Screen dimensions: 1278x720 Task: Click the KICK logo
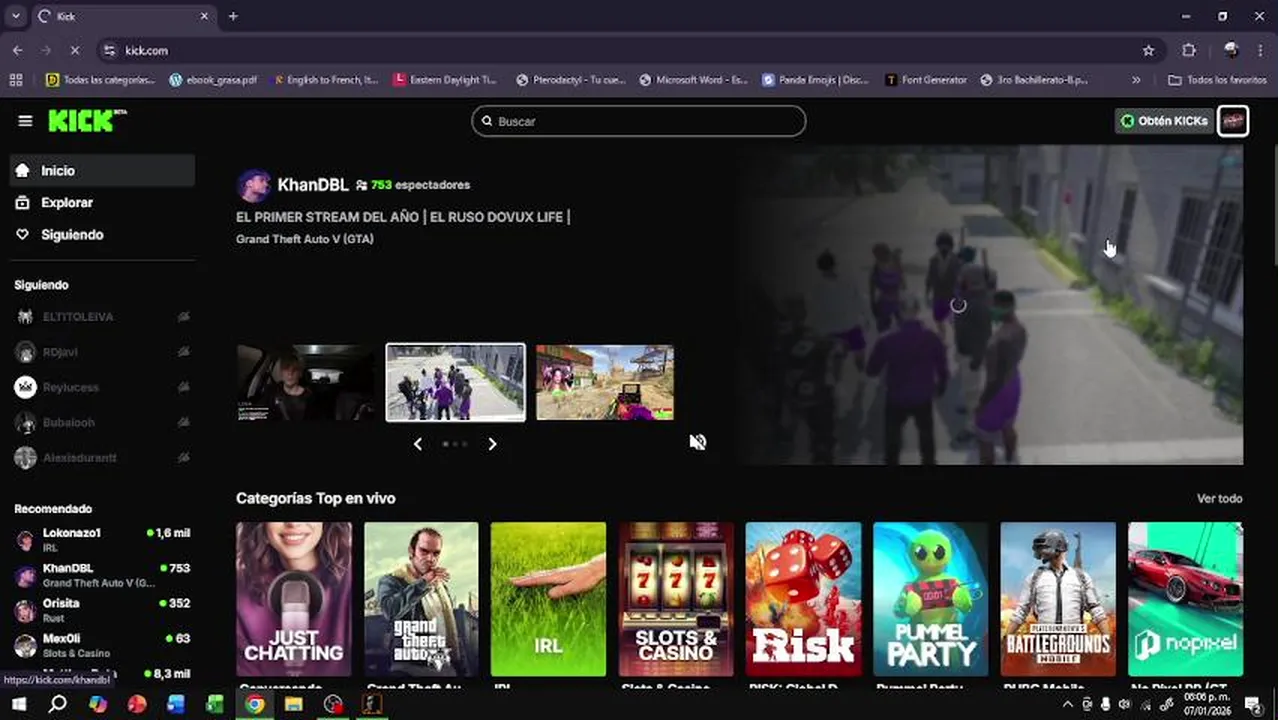pyautogui.click(x=87, y=120)
